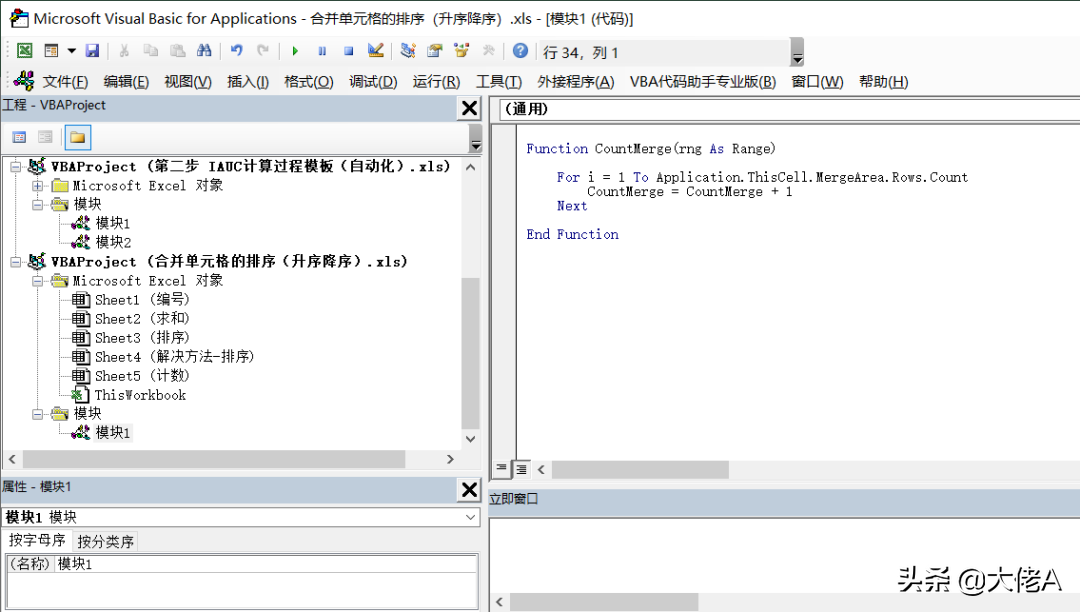Image resolution: width=1080 pixels, height=612 pixels.
Task: Toggle Design Mode icon
Action: click(x=375, y=50)
